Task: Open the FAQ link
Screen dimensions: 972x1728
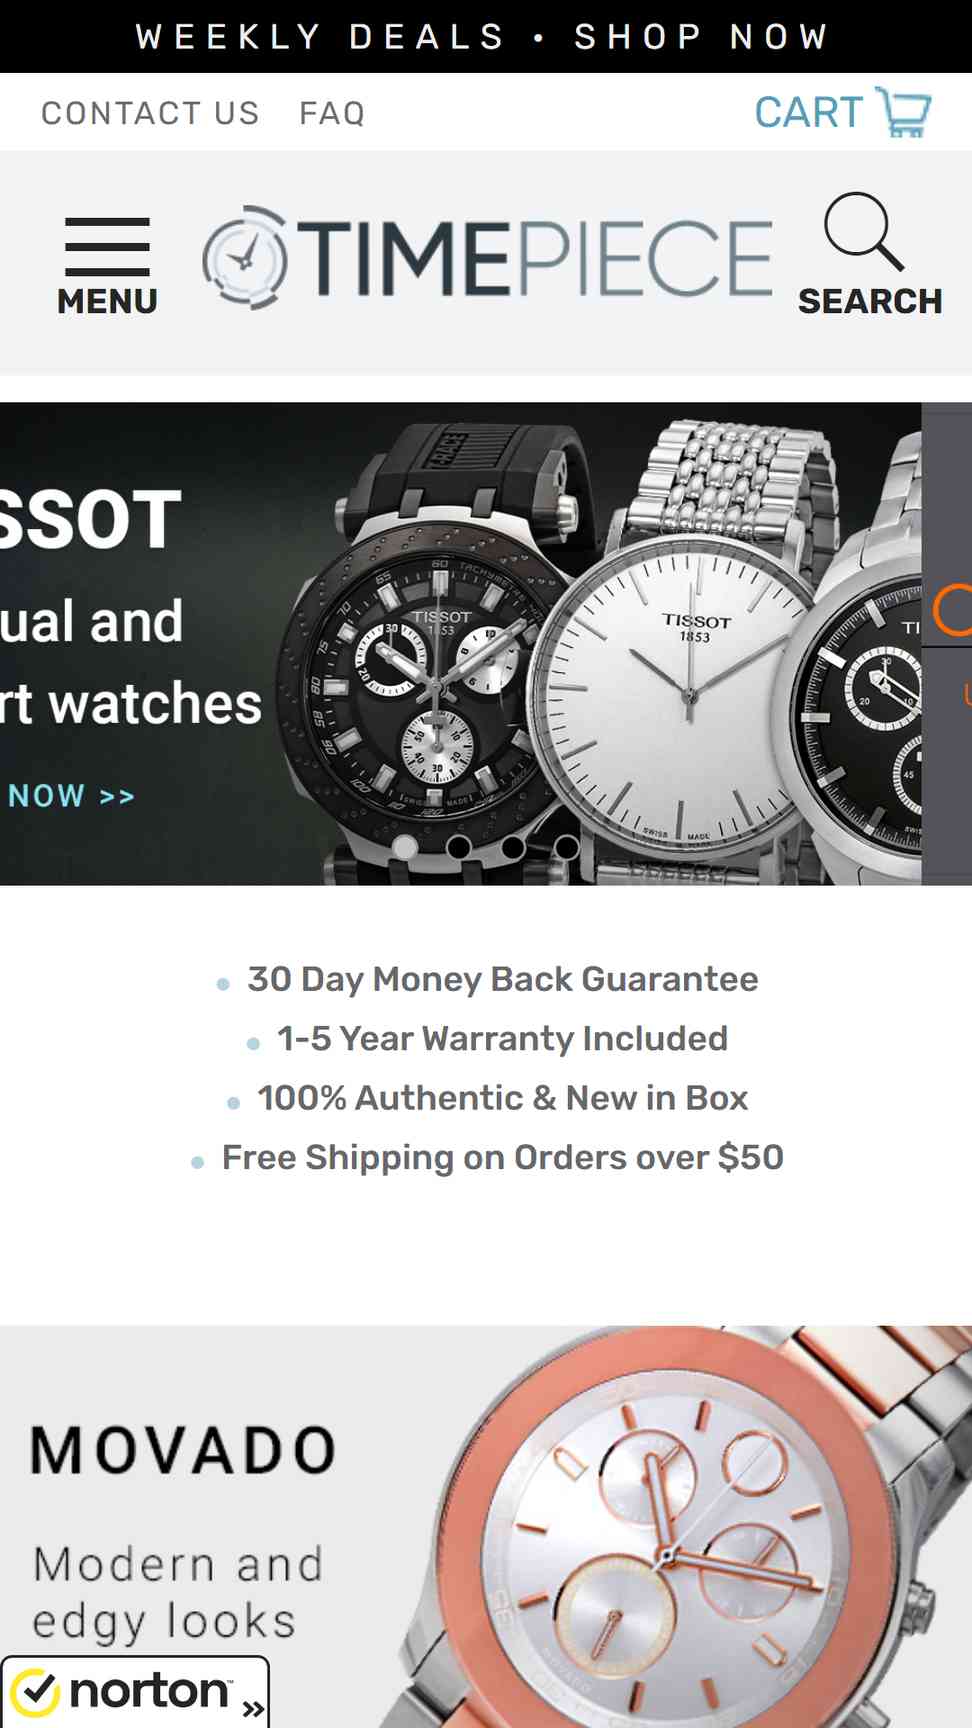Action: click(332, 113)
